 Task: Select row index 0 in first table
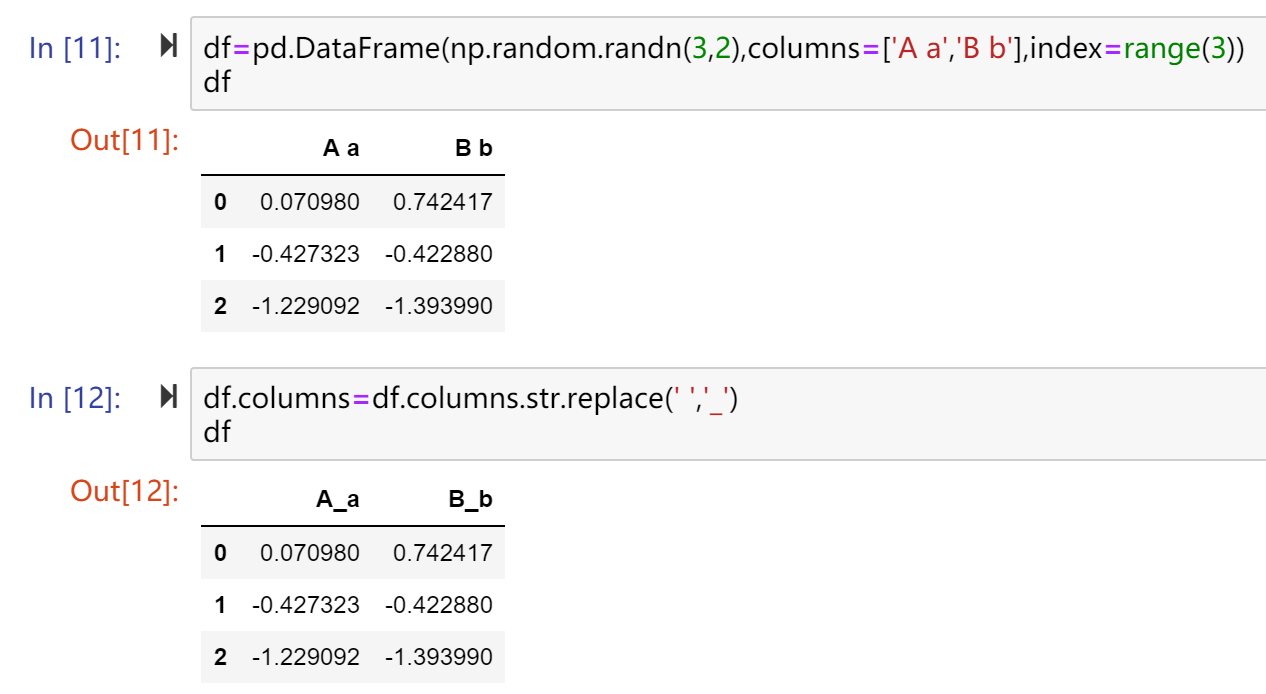click(220, 202)
